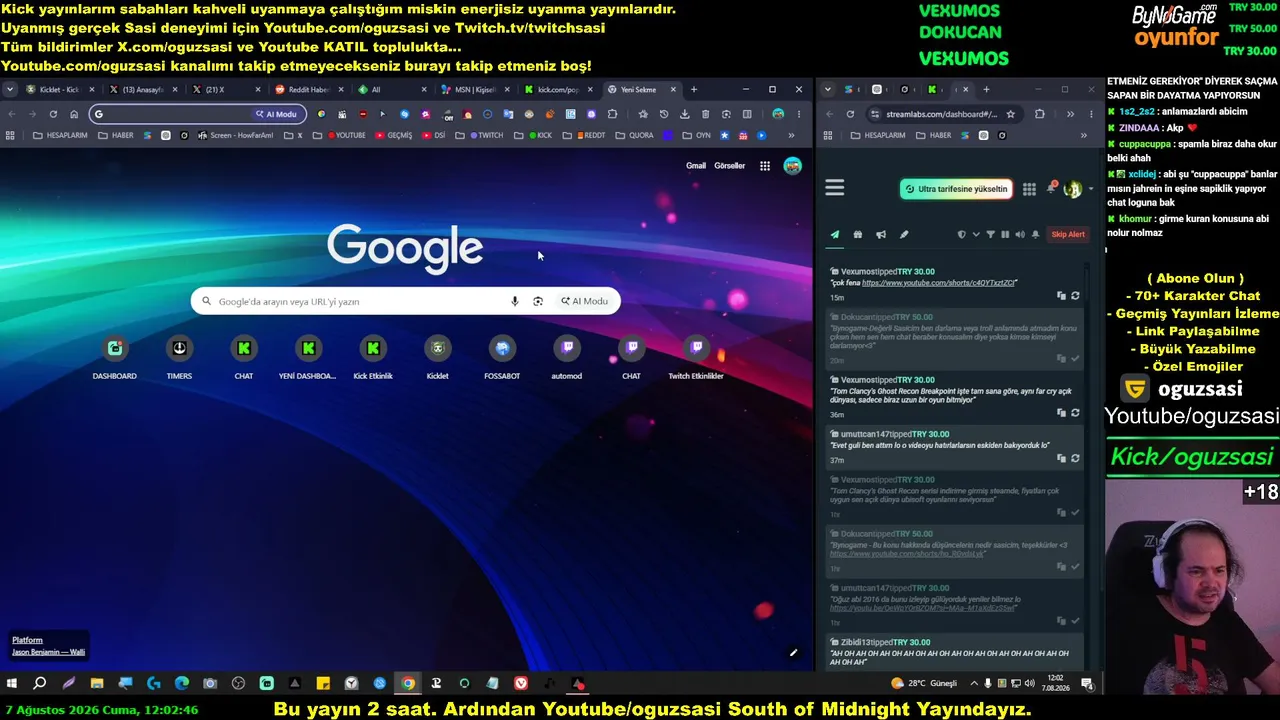Image resolution: width=1280 pixels, height=720 pixels.
Task: Customize the new tab page with pencil icon
Action: point(793,653)
